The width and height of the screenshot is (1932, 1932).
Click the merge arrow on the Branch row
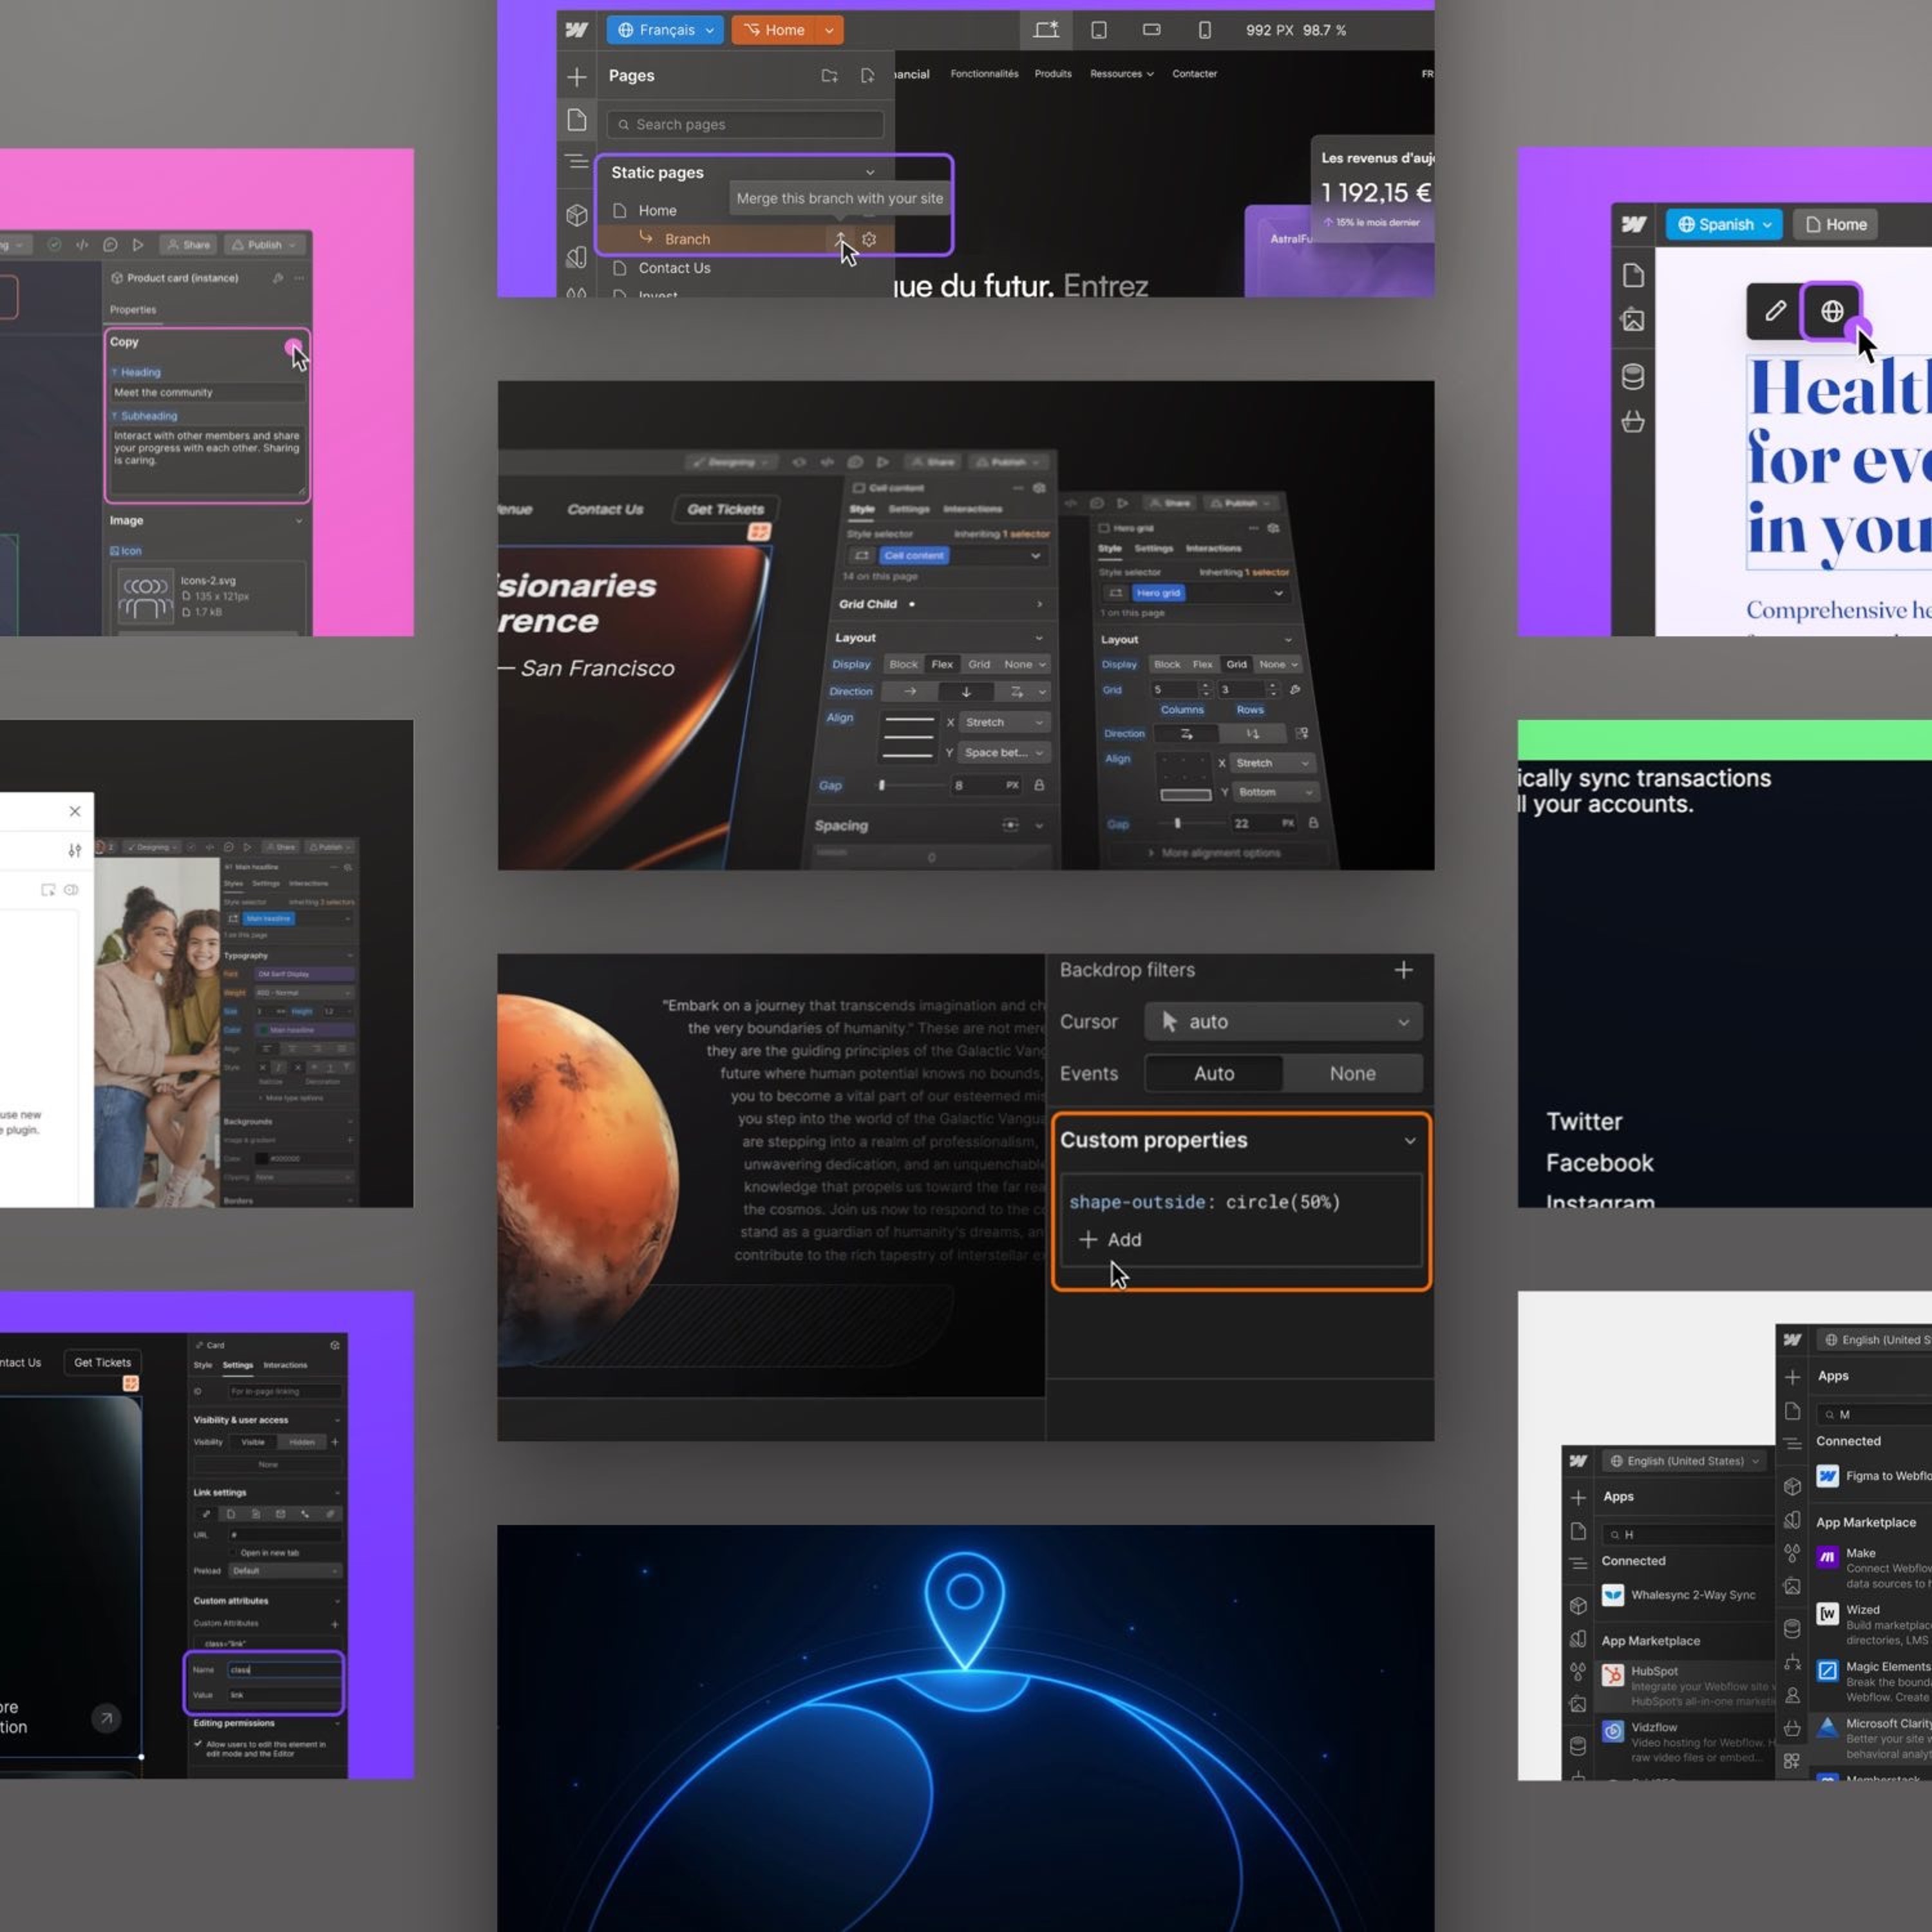pyautogui.click(x=840, y=238)
